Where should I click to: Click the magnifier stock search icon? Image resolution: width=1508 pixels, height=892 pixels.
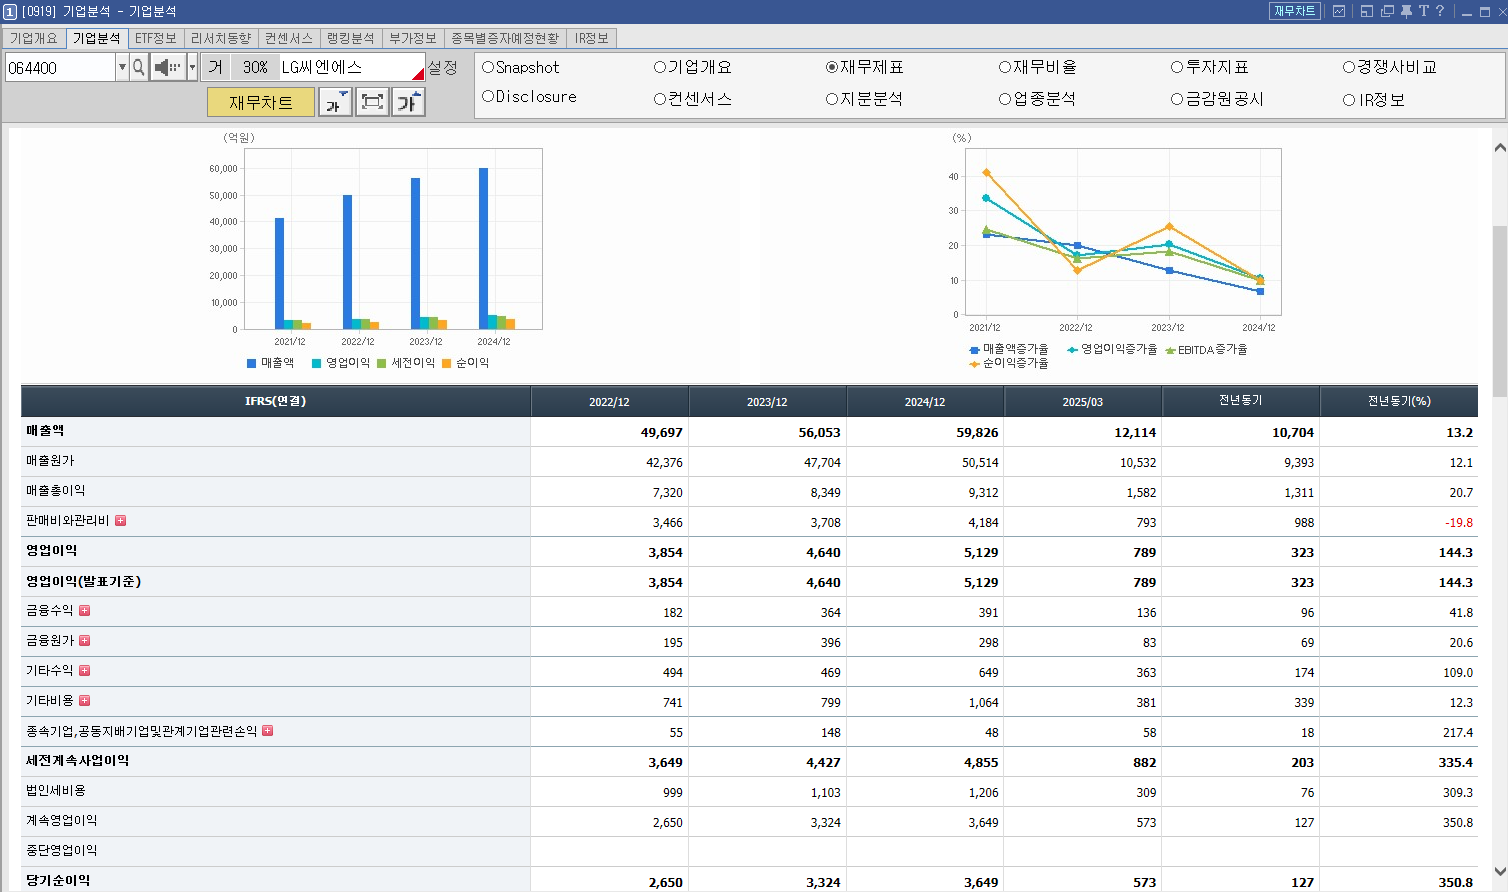pos(139,67)
